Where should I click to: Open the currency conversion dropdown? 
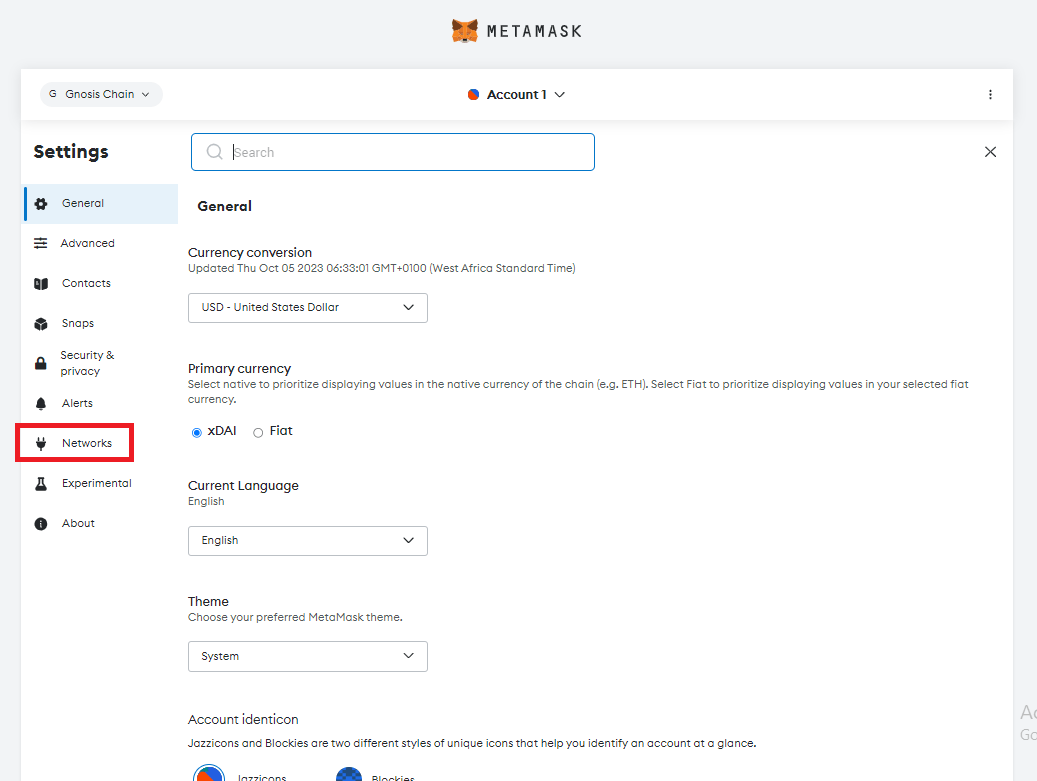click(x=307, y=308)
